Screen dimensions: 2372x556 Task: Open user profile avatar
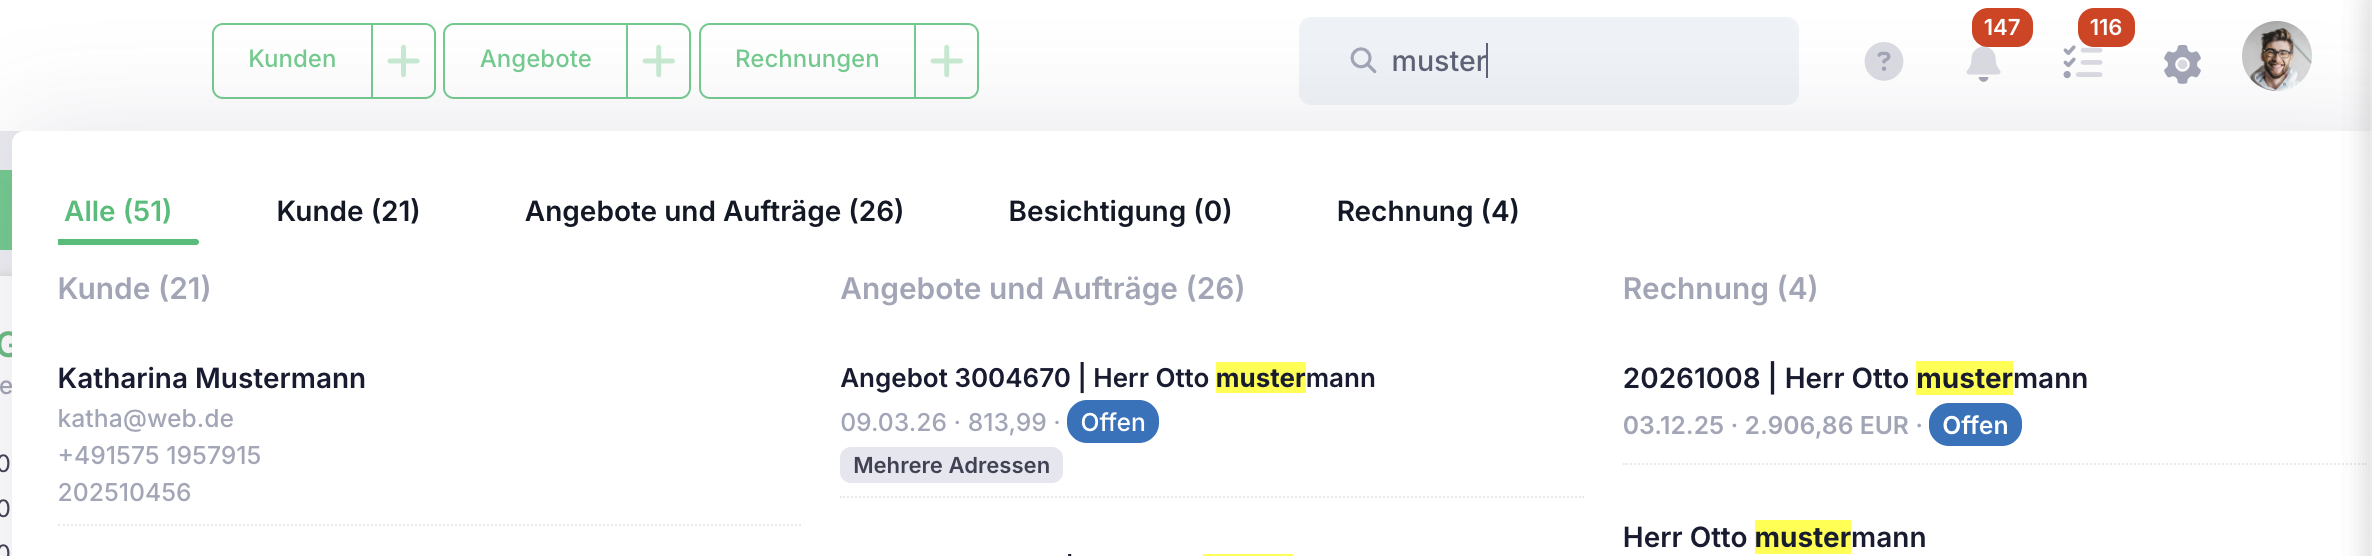point(2276,56)
